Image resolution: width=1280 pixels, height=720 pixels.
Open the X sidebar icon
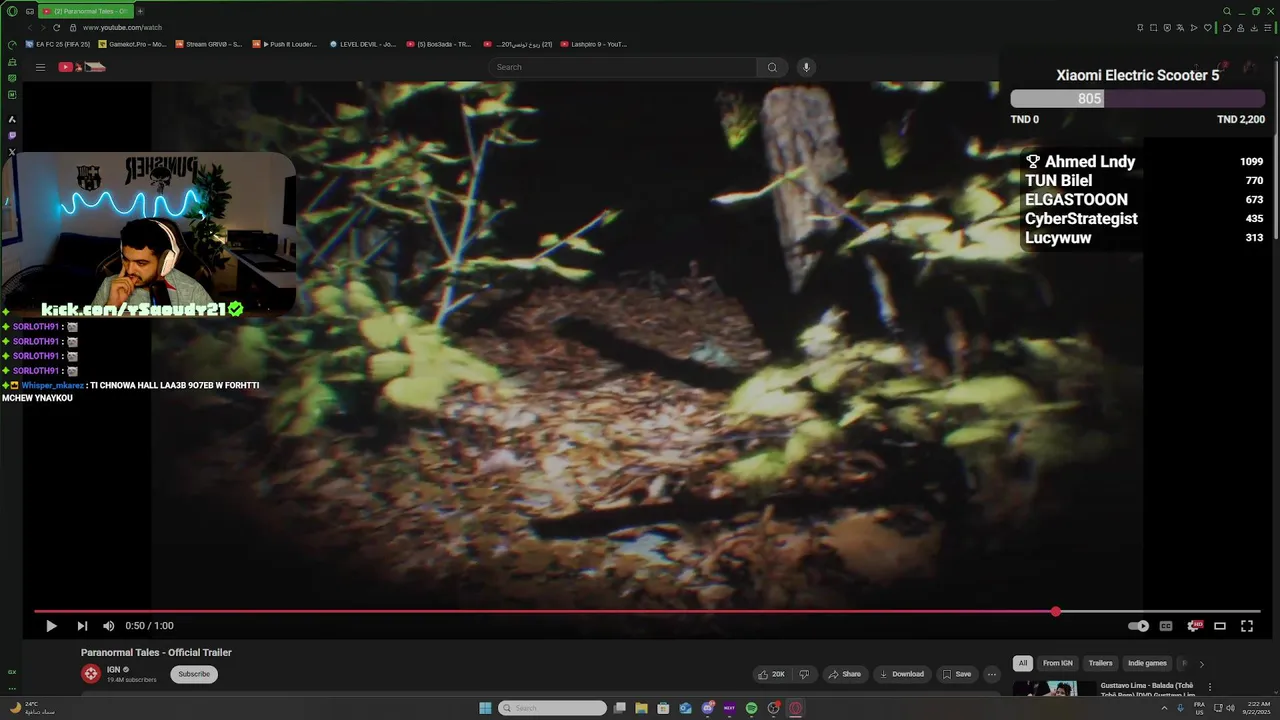pos(12,152)
